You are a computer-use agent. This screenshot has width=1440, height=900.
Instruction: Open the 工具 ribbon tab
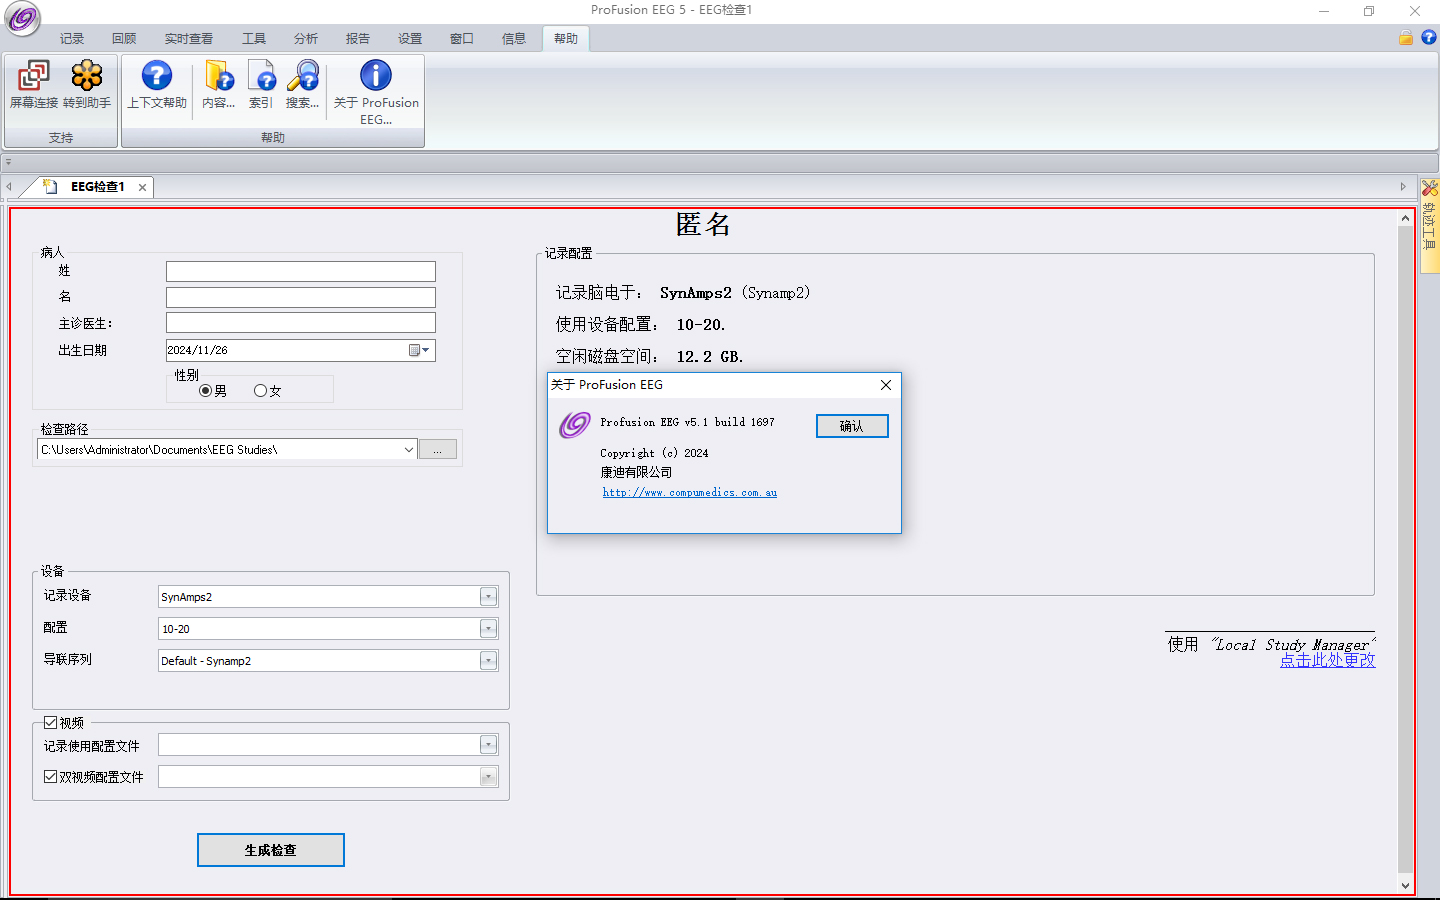(x=254, y=39)
